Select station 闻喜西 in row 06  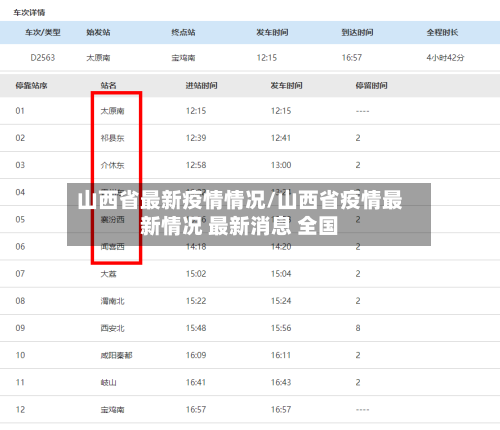tap(113, 247)
